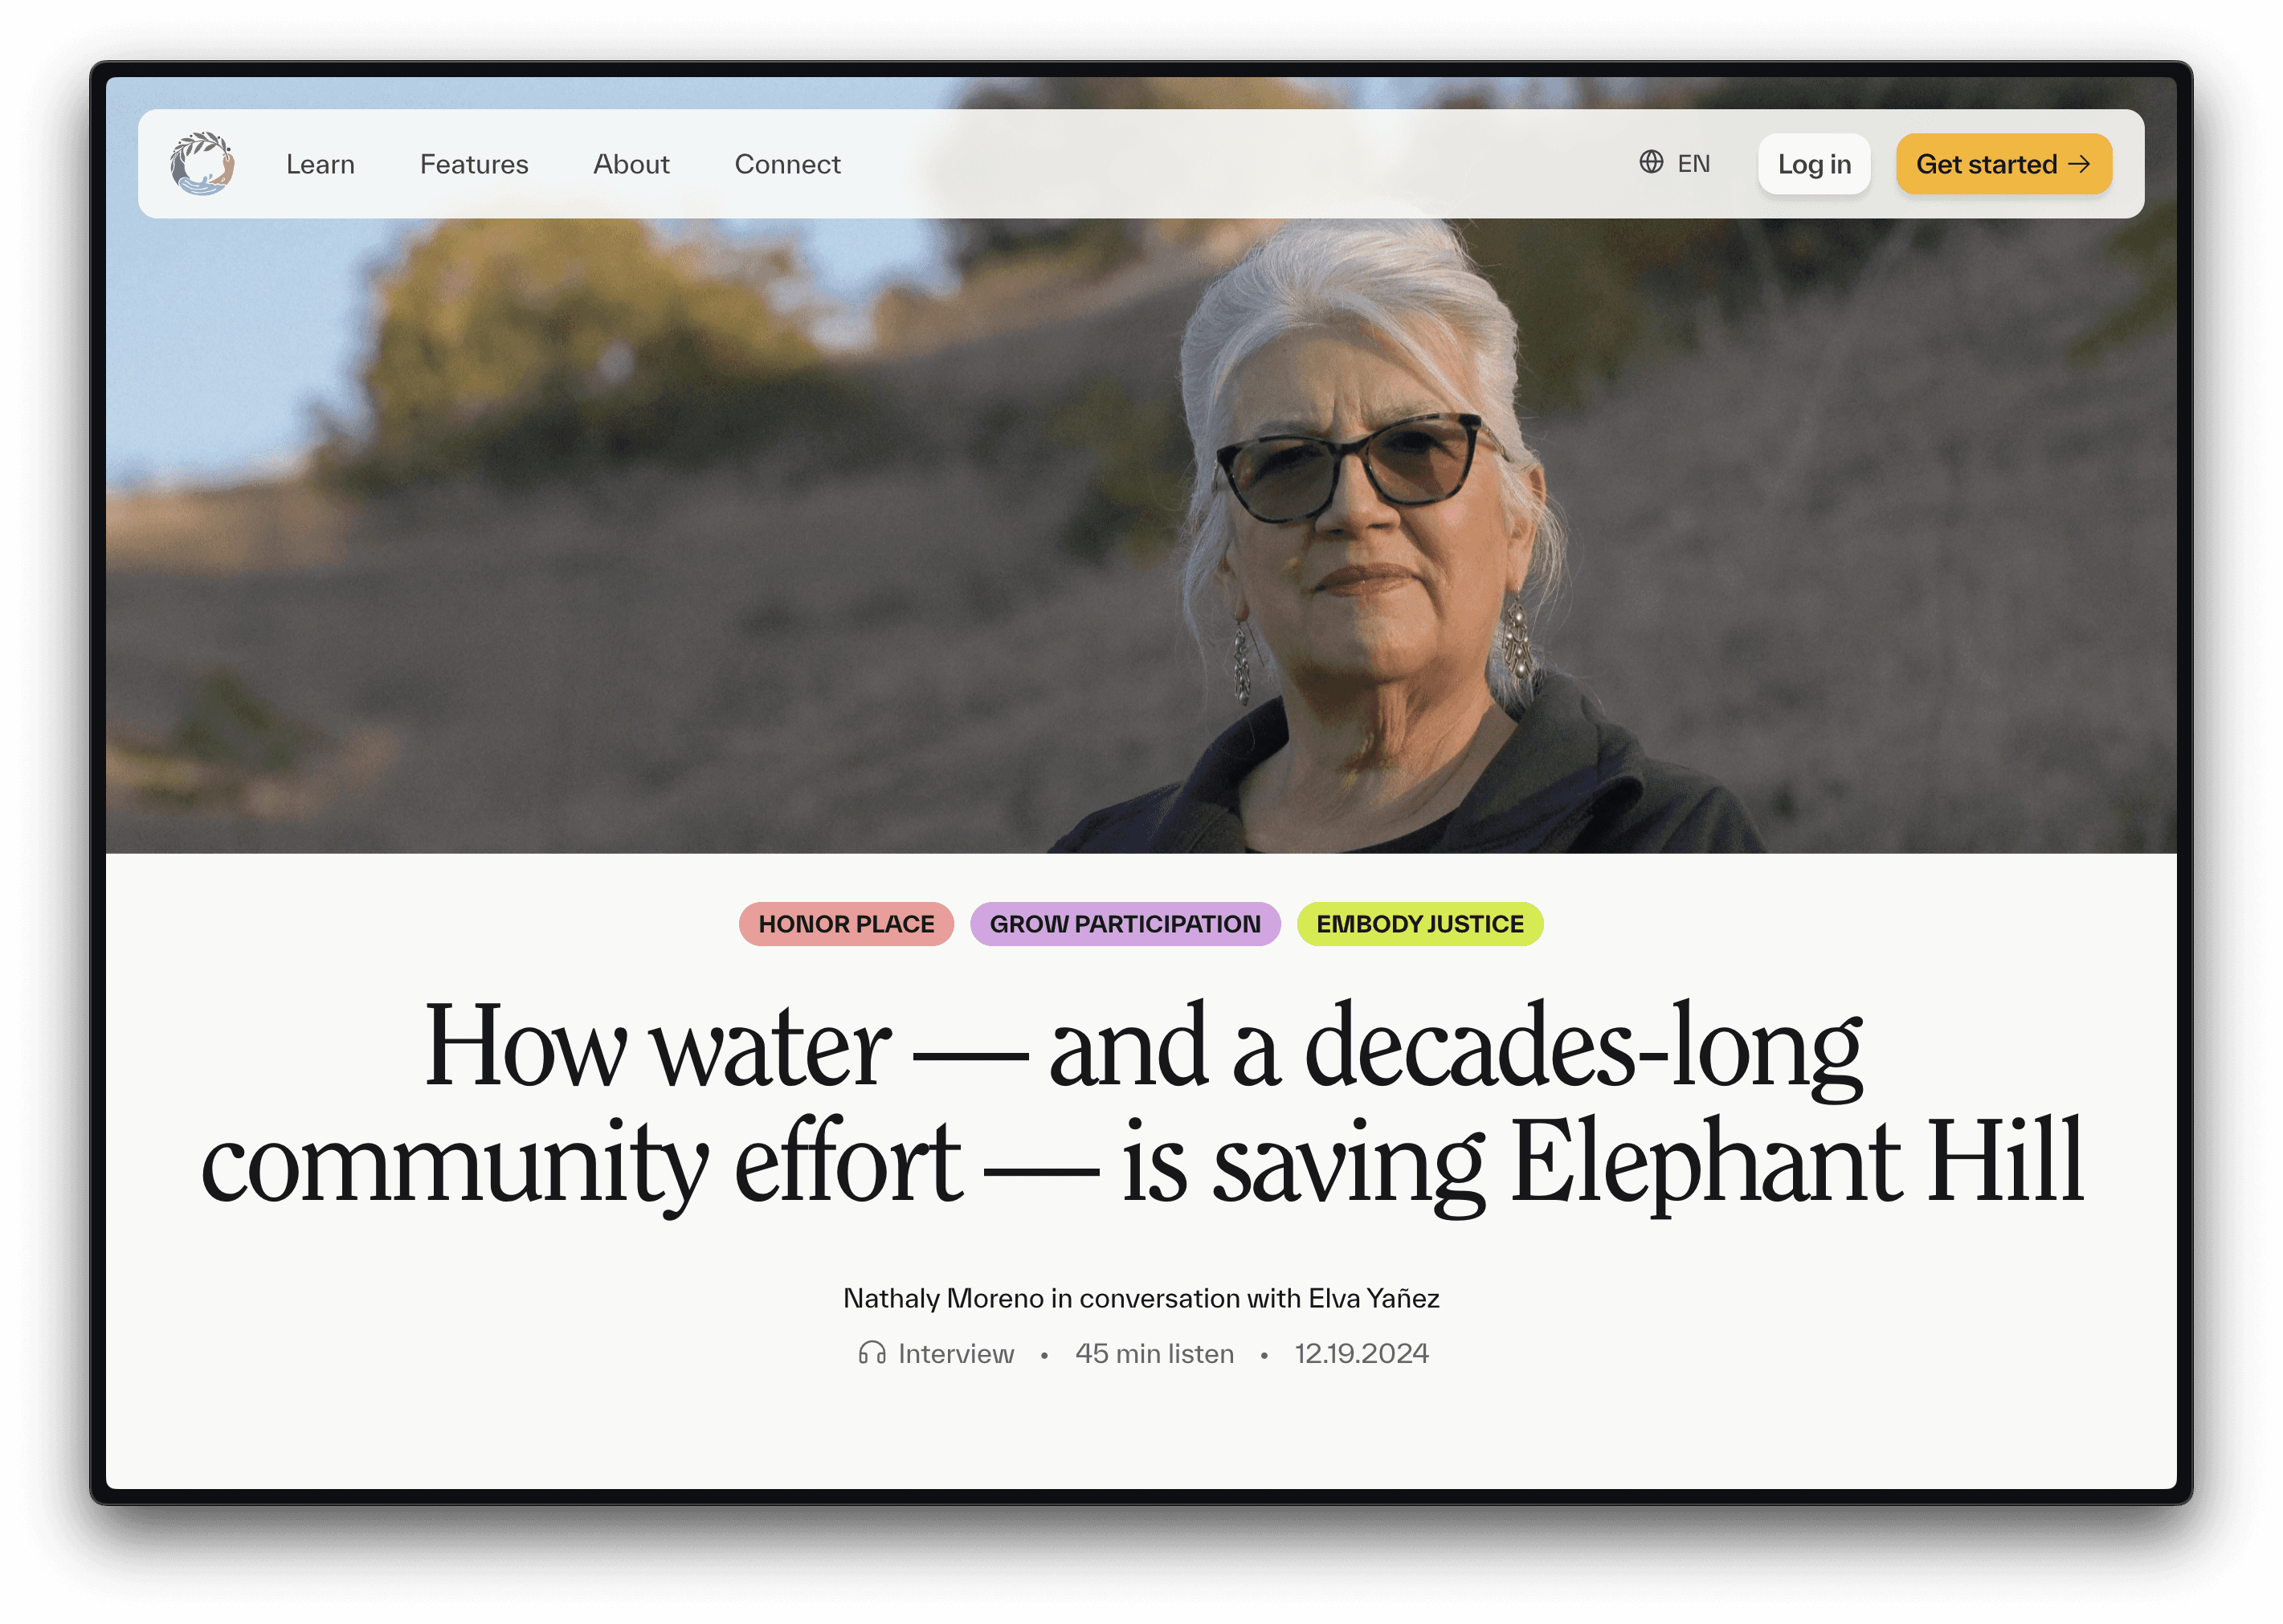Click the 12.19.2024 publication date
The height and width of the screenshot is (1624, 2283).
1361,1354
